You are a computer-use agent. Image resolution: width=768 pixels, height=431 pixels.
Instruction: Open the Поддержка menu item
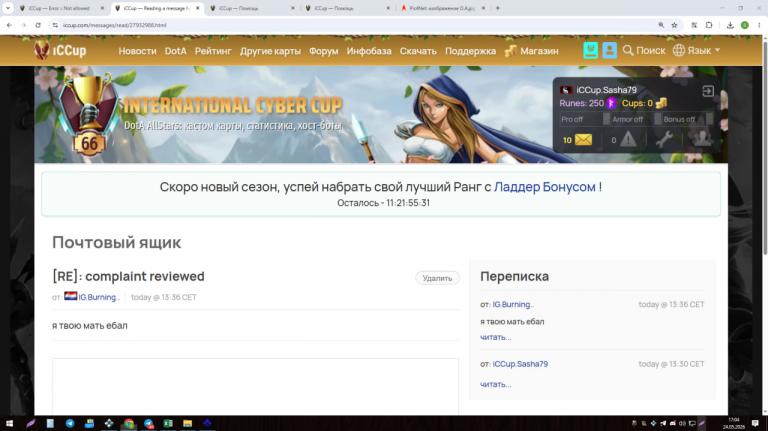(x=470, y=51)
